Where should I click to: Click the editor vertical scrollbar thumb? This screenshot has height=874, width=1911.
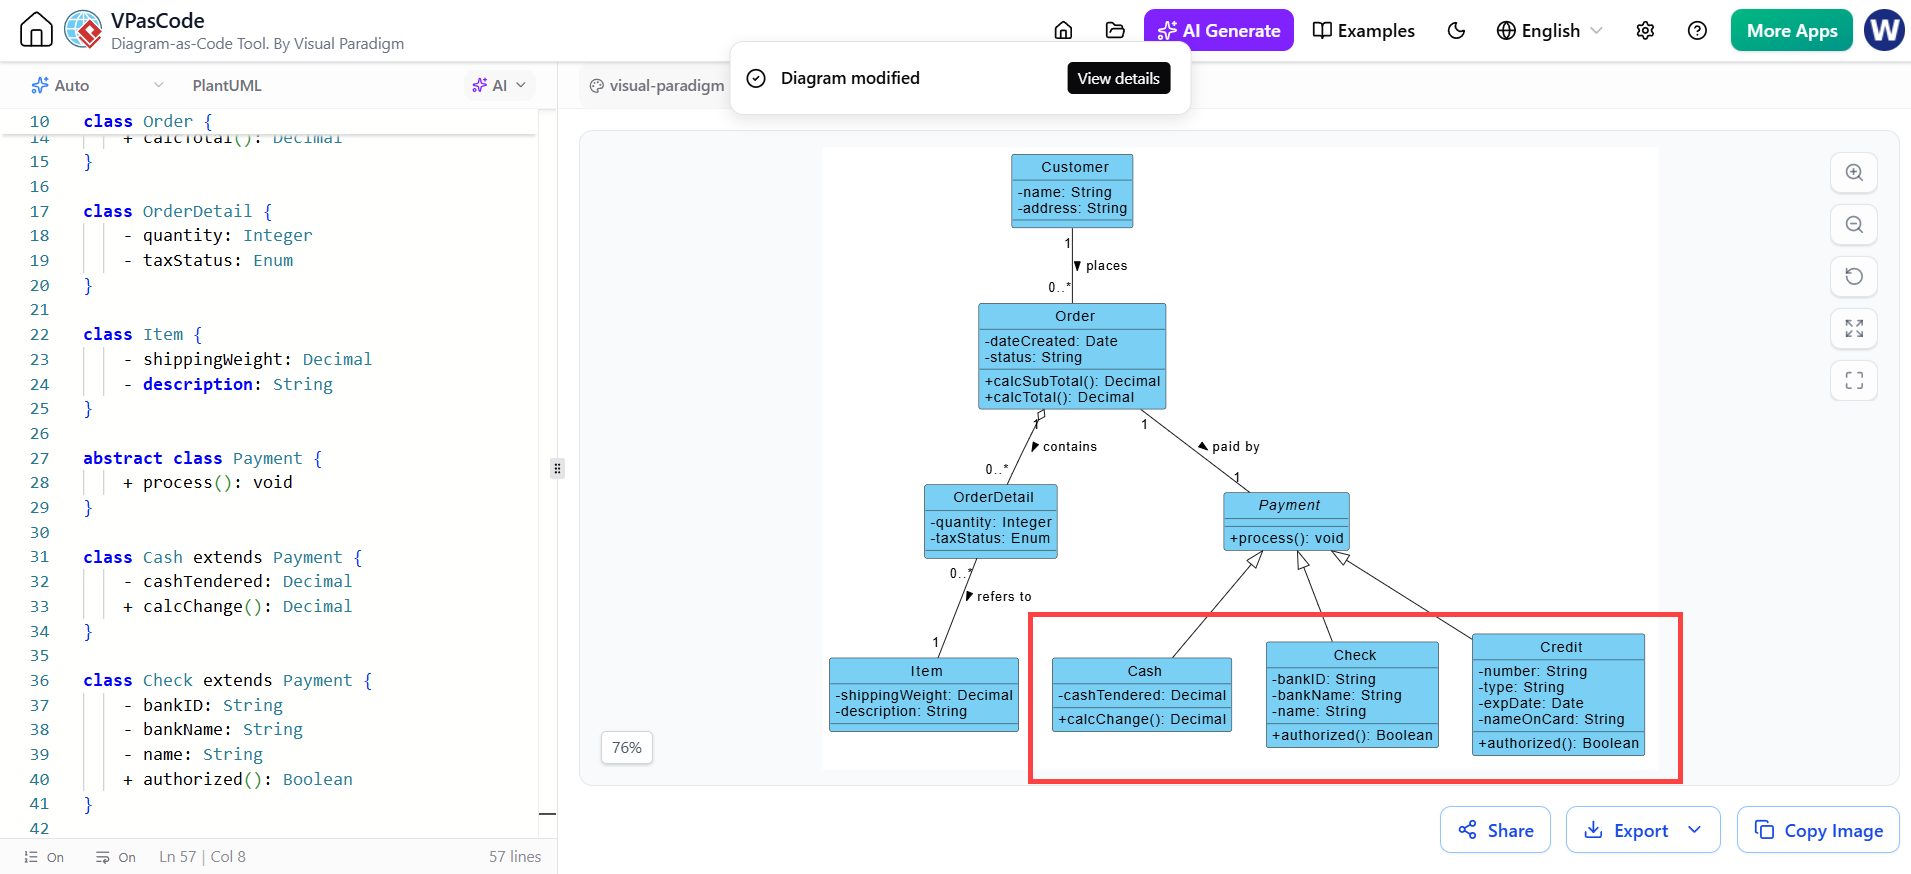pyautogui.click(x=547, y=814)
